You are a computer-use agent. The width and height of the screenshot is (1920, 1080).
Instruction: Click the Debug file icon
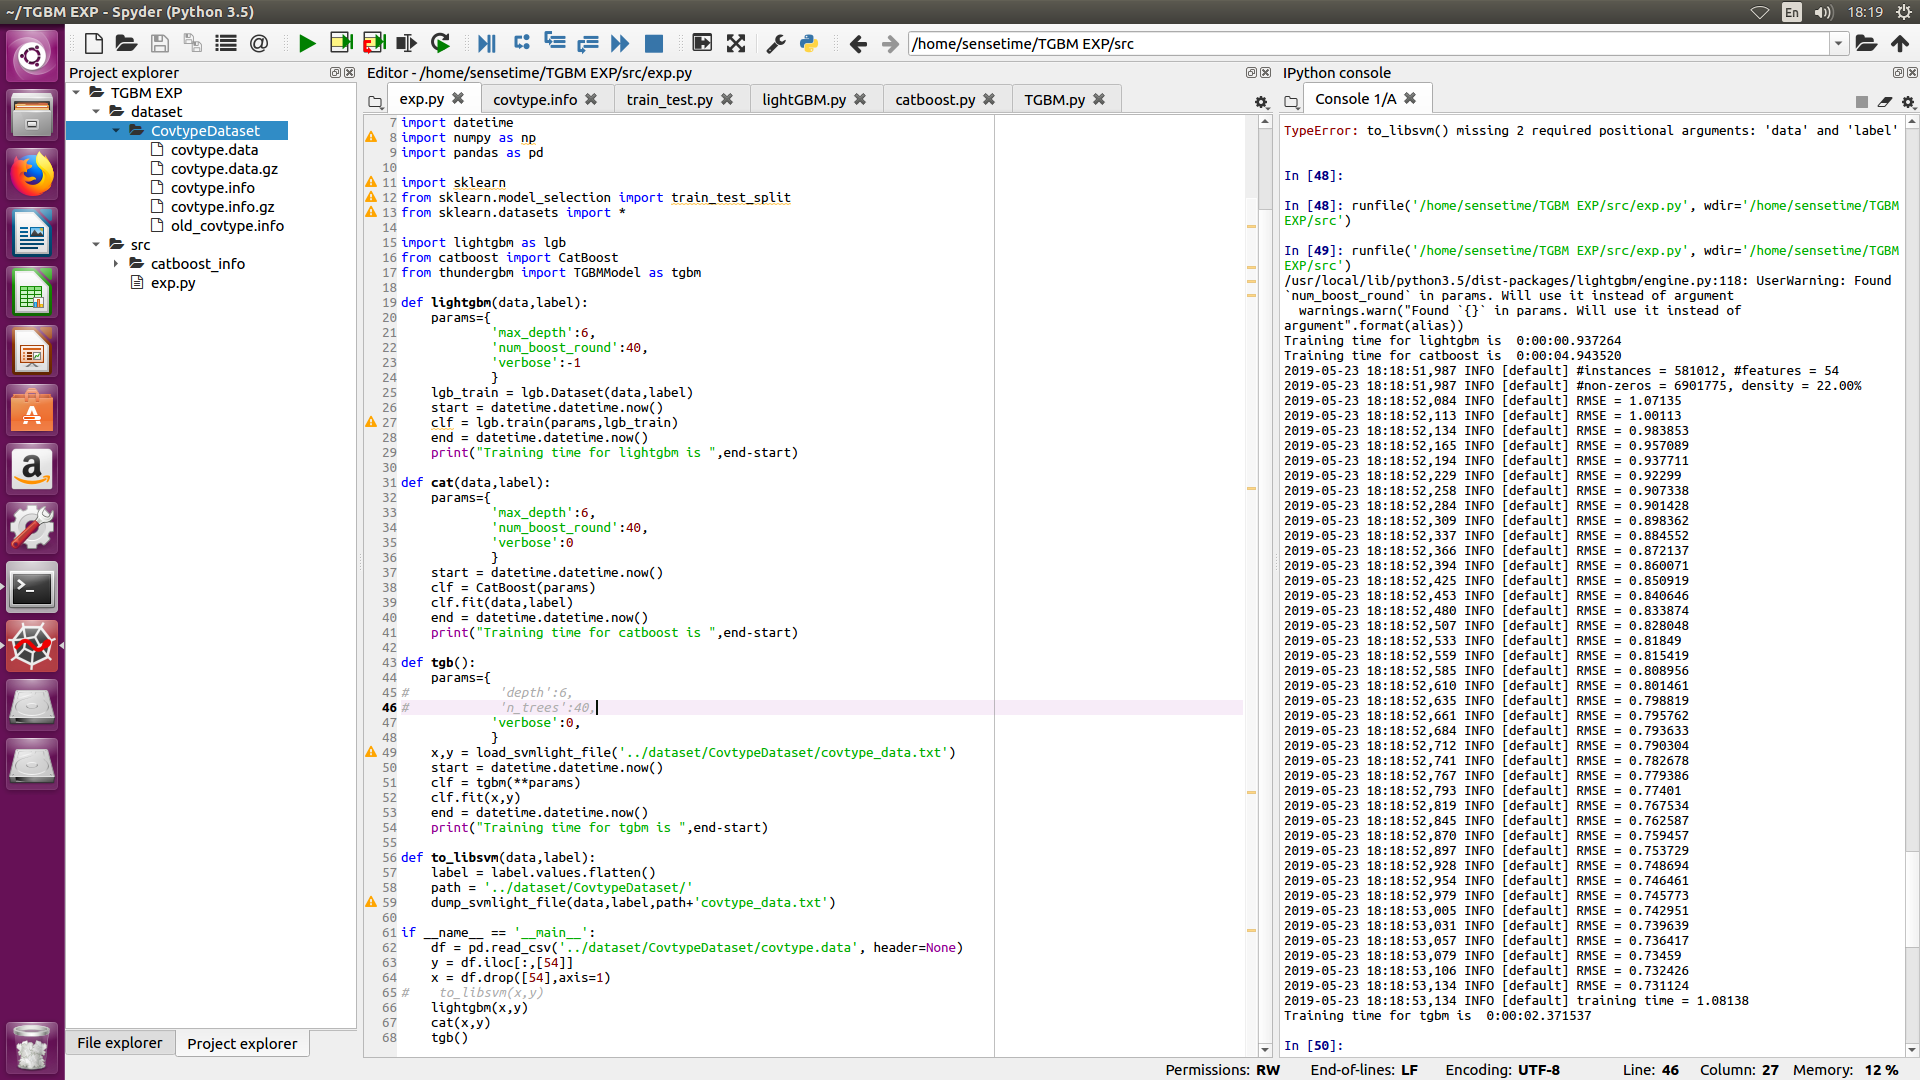coord(486,43)
